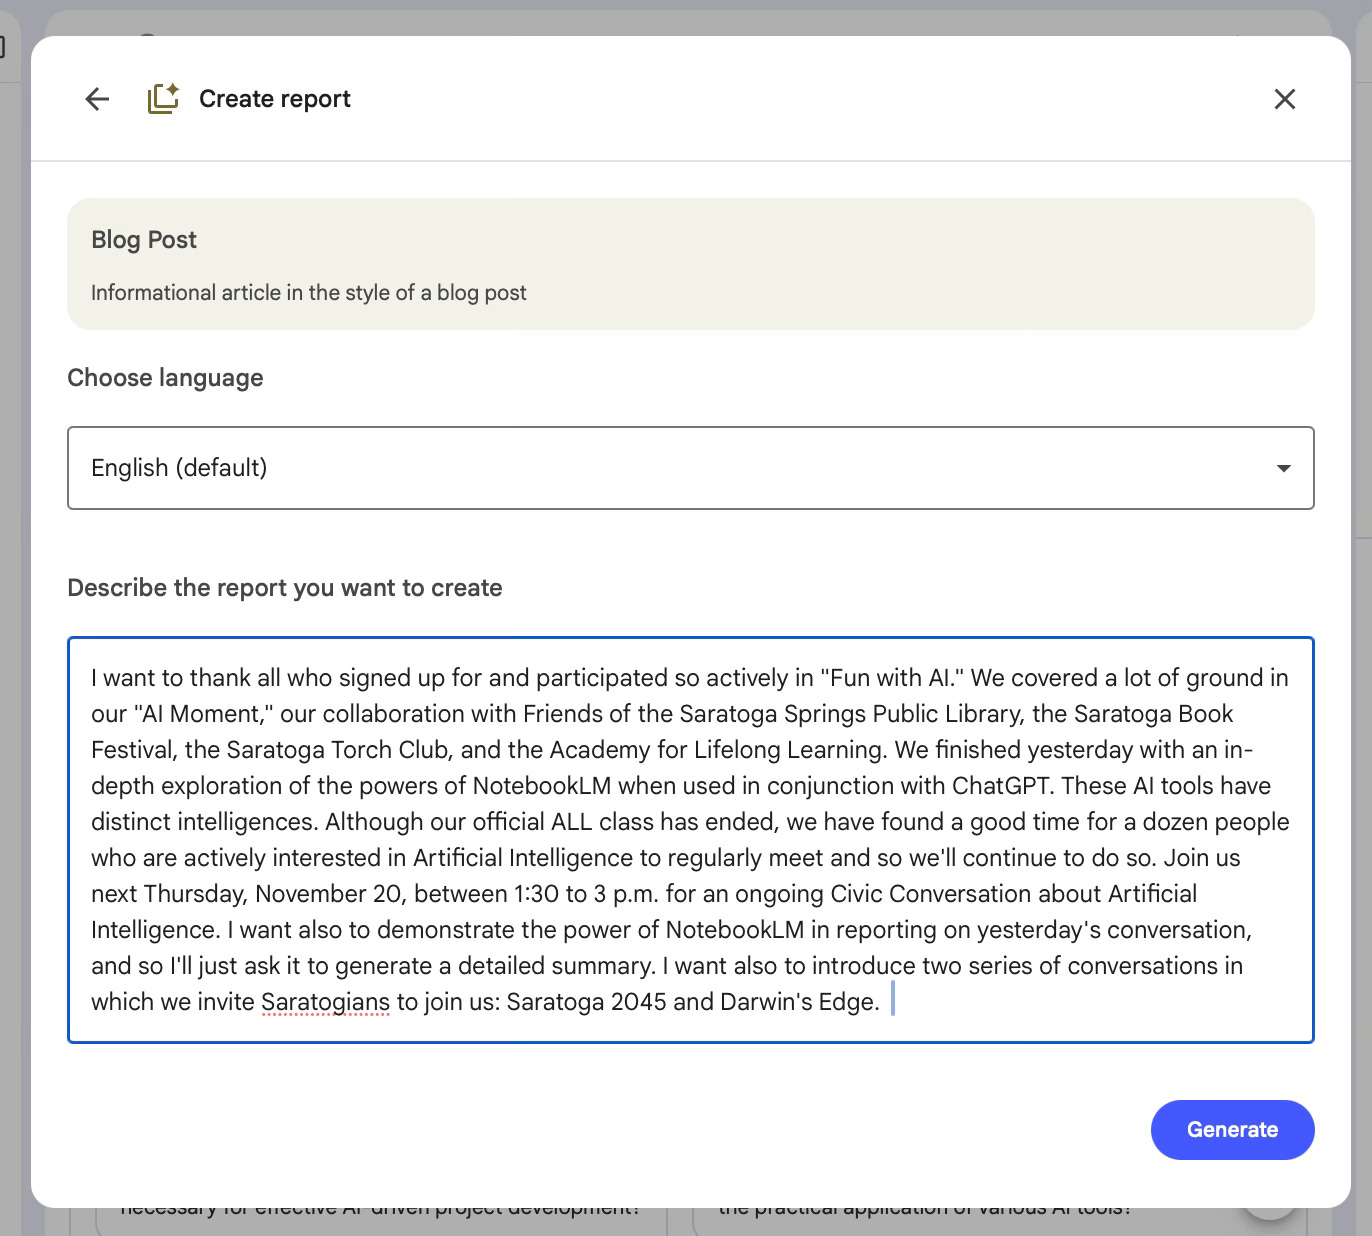
Task: Close the Create report dialog
Action: point(1284,99)
